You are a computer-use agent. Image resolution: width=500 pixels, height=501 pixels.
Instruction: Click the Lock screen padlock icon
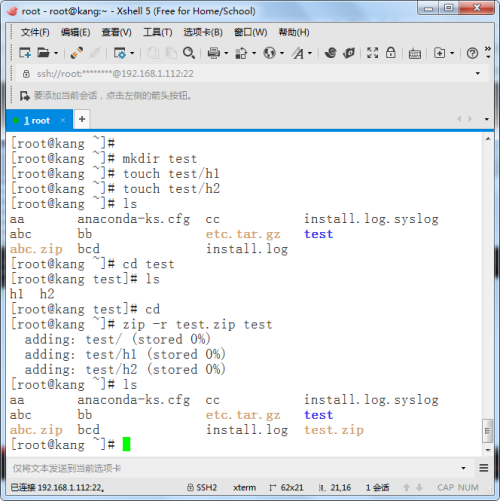click(x=391, y=53)
